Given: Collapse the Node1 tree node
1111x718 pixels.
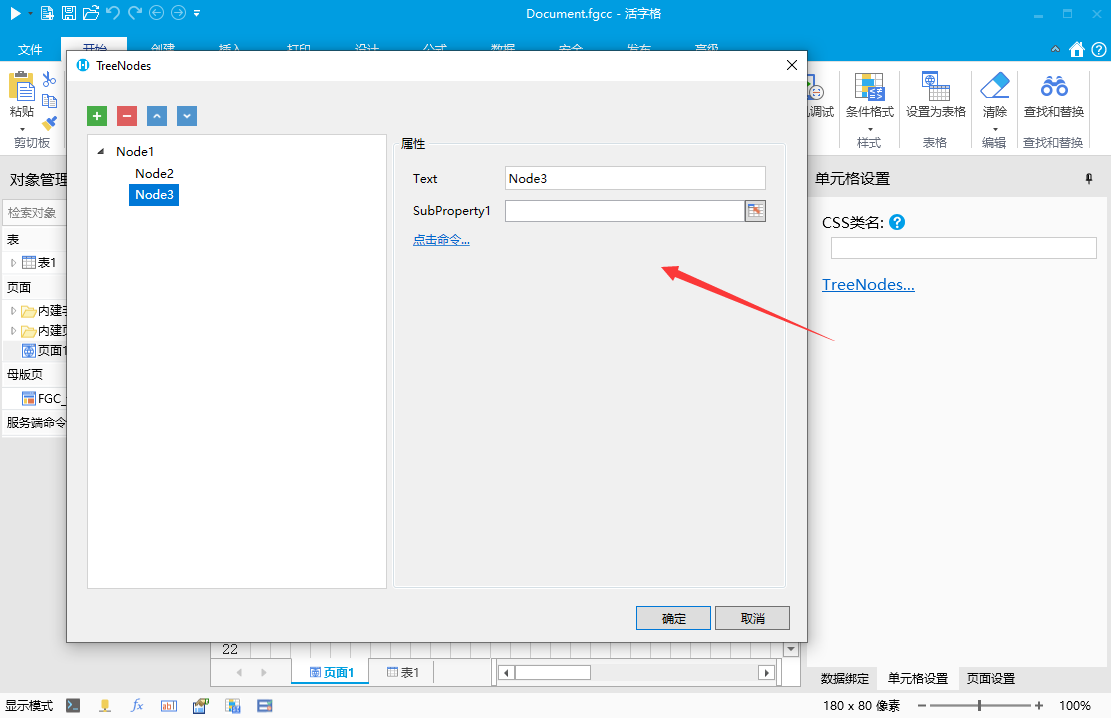Looking at the screenshot, I should [x=101, y=151].
